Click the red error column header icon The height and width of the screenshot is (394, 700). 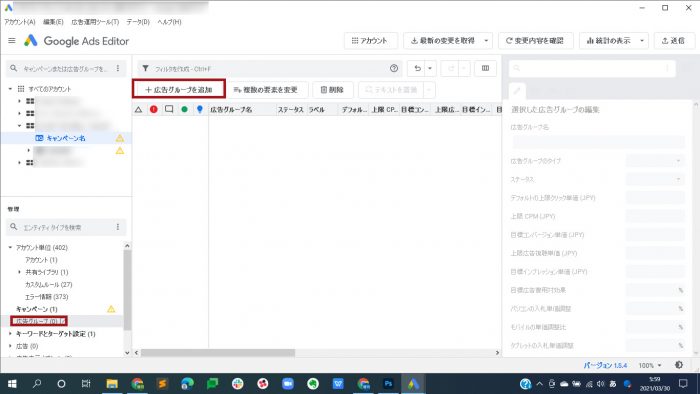(154, 109)
